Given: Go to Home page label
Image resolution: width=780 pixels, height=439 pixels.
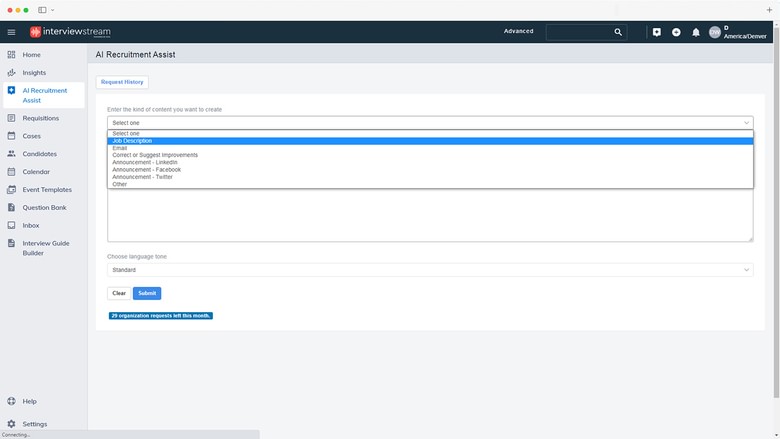Looking at the screenshot, I should click(31, 55).
